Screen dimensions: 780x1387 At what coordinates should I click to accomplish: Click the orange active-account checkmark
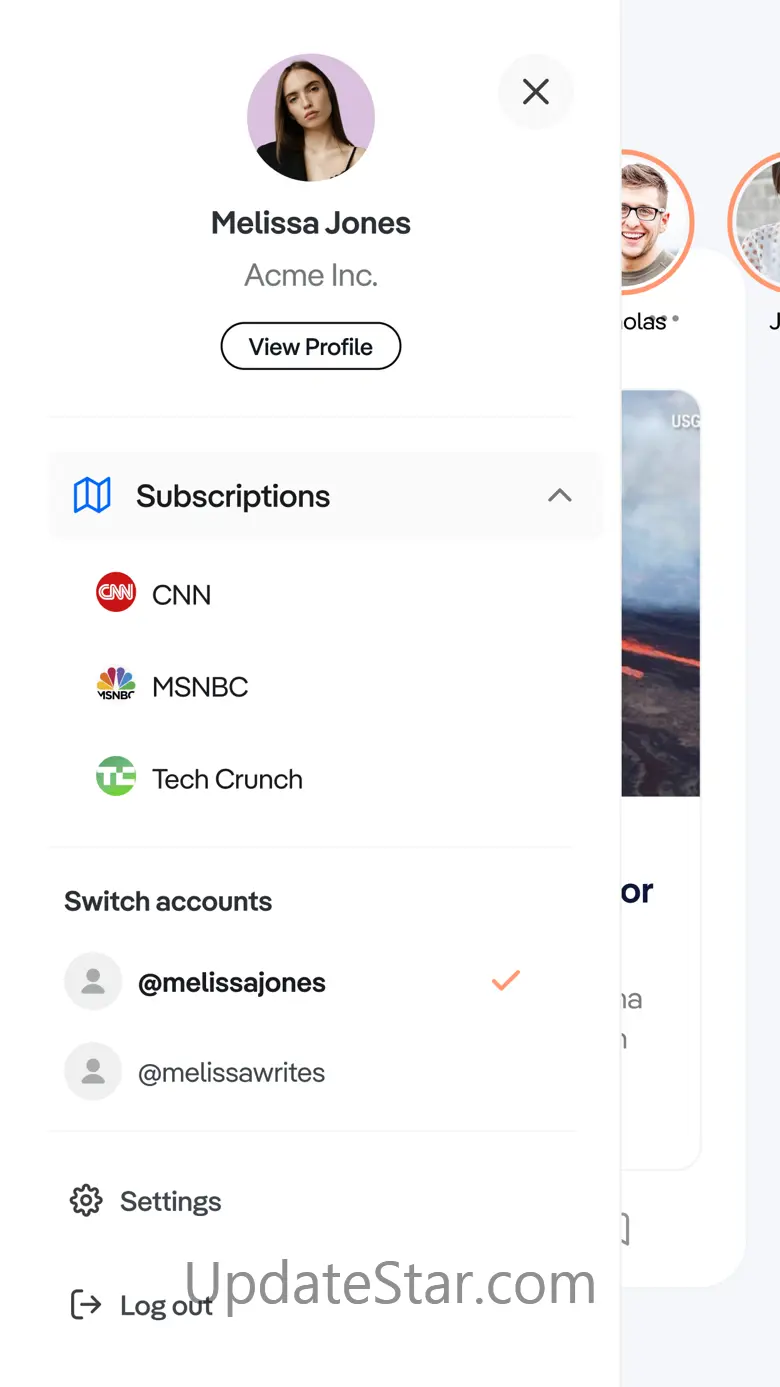click(506, 981)
